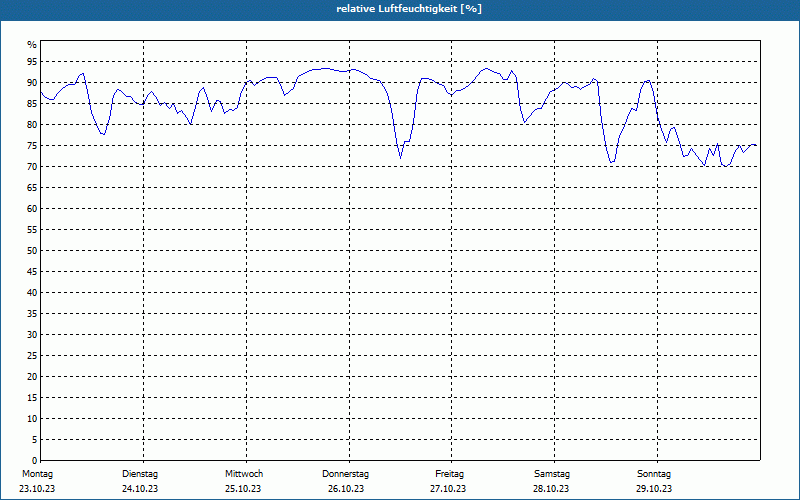This screenshot has height=500, width=800.
Task: Click the y-axis value '50'
Action: pyautogui.click(x=32, y=251)
